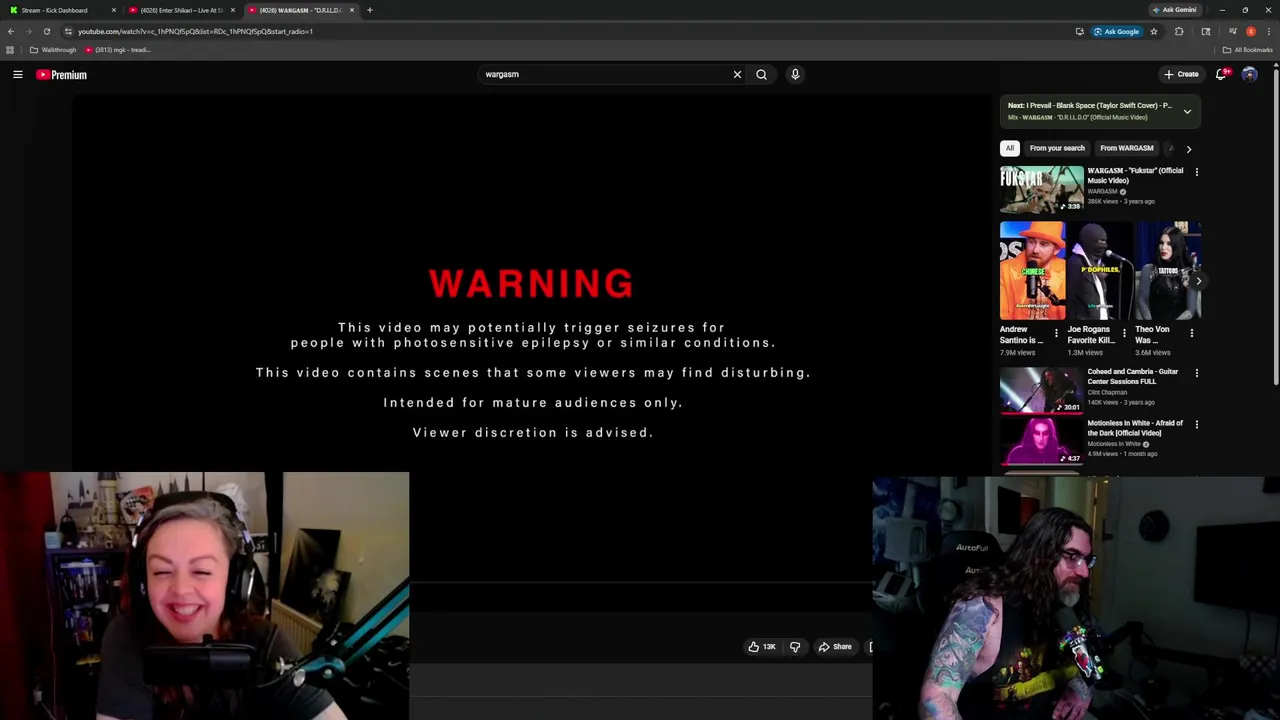Open Motionless In White Afraid of the Dark title

1135,428
